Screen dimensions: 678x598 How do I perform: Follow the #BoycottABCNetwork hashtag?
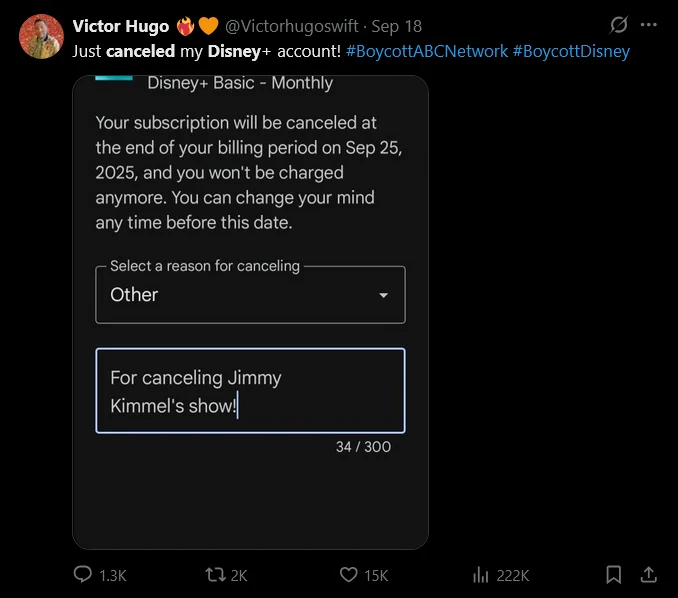426,50
